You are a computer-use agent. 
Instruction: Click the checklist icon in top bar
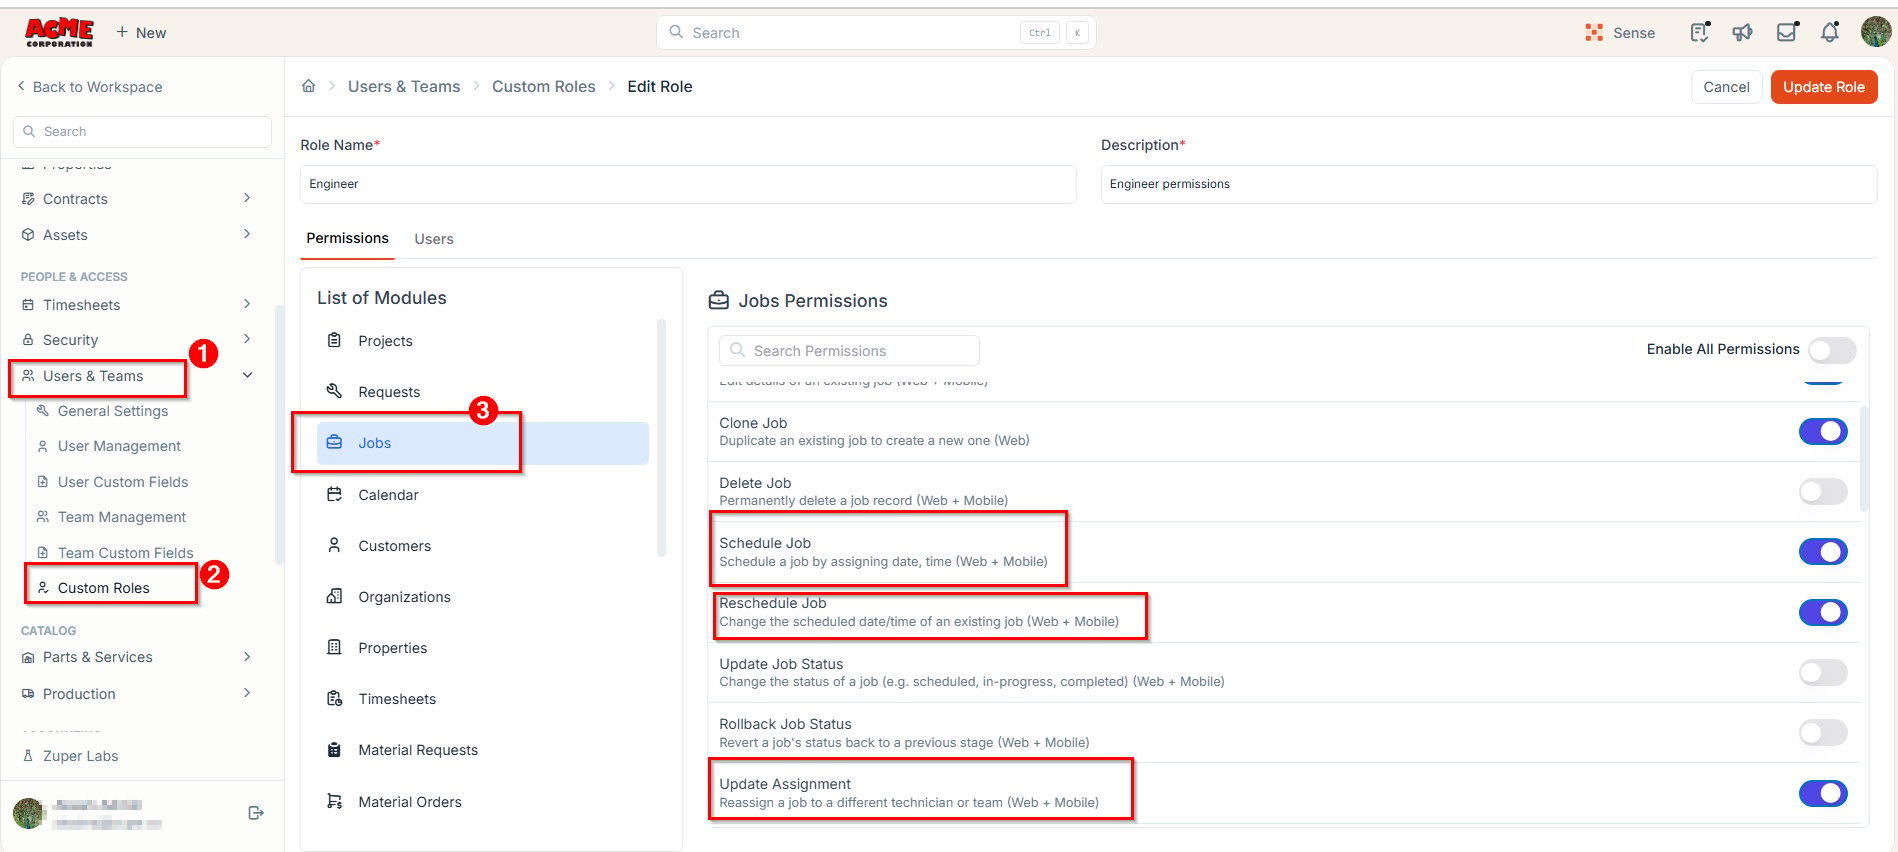pos(1699,33)
